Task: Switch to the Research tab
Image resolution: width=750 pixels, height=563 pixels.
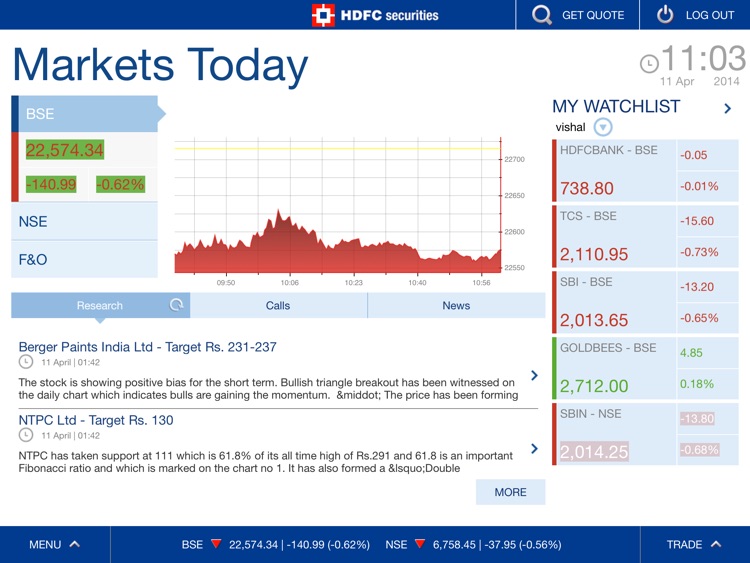Action: (100, 305)
